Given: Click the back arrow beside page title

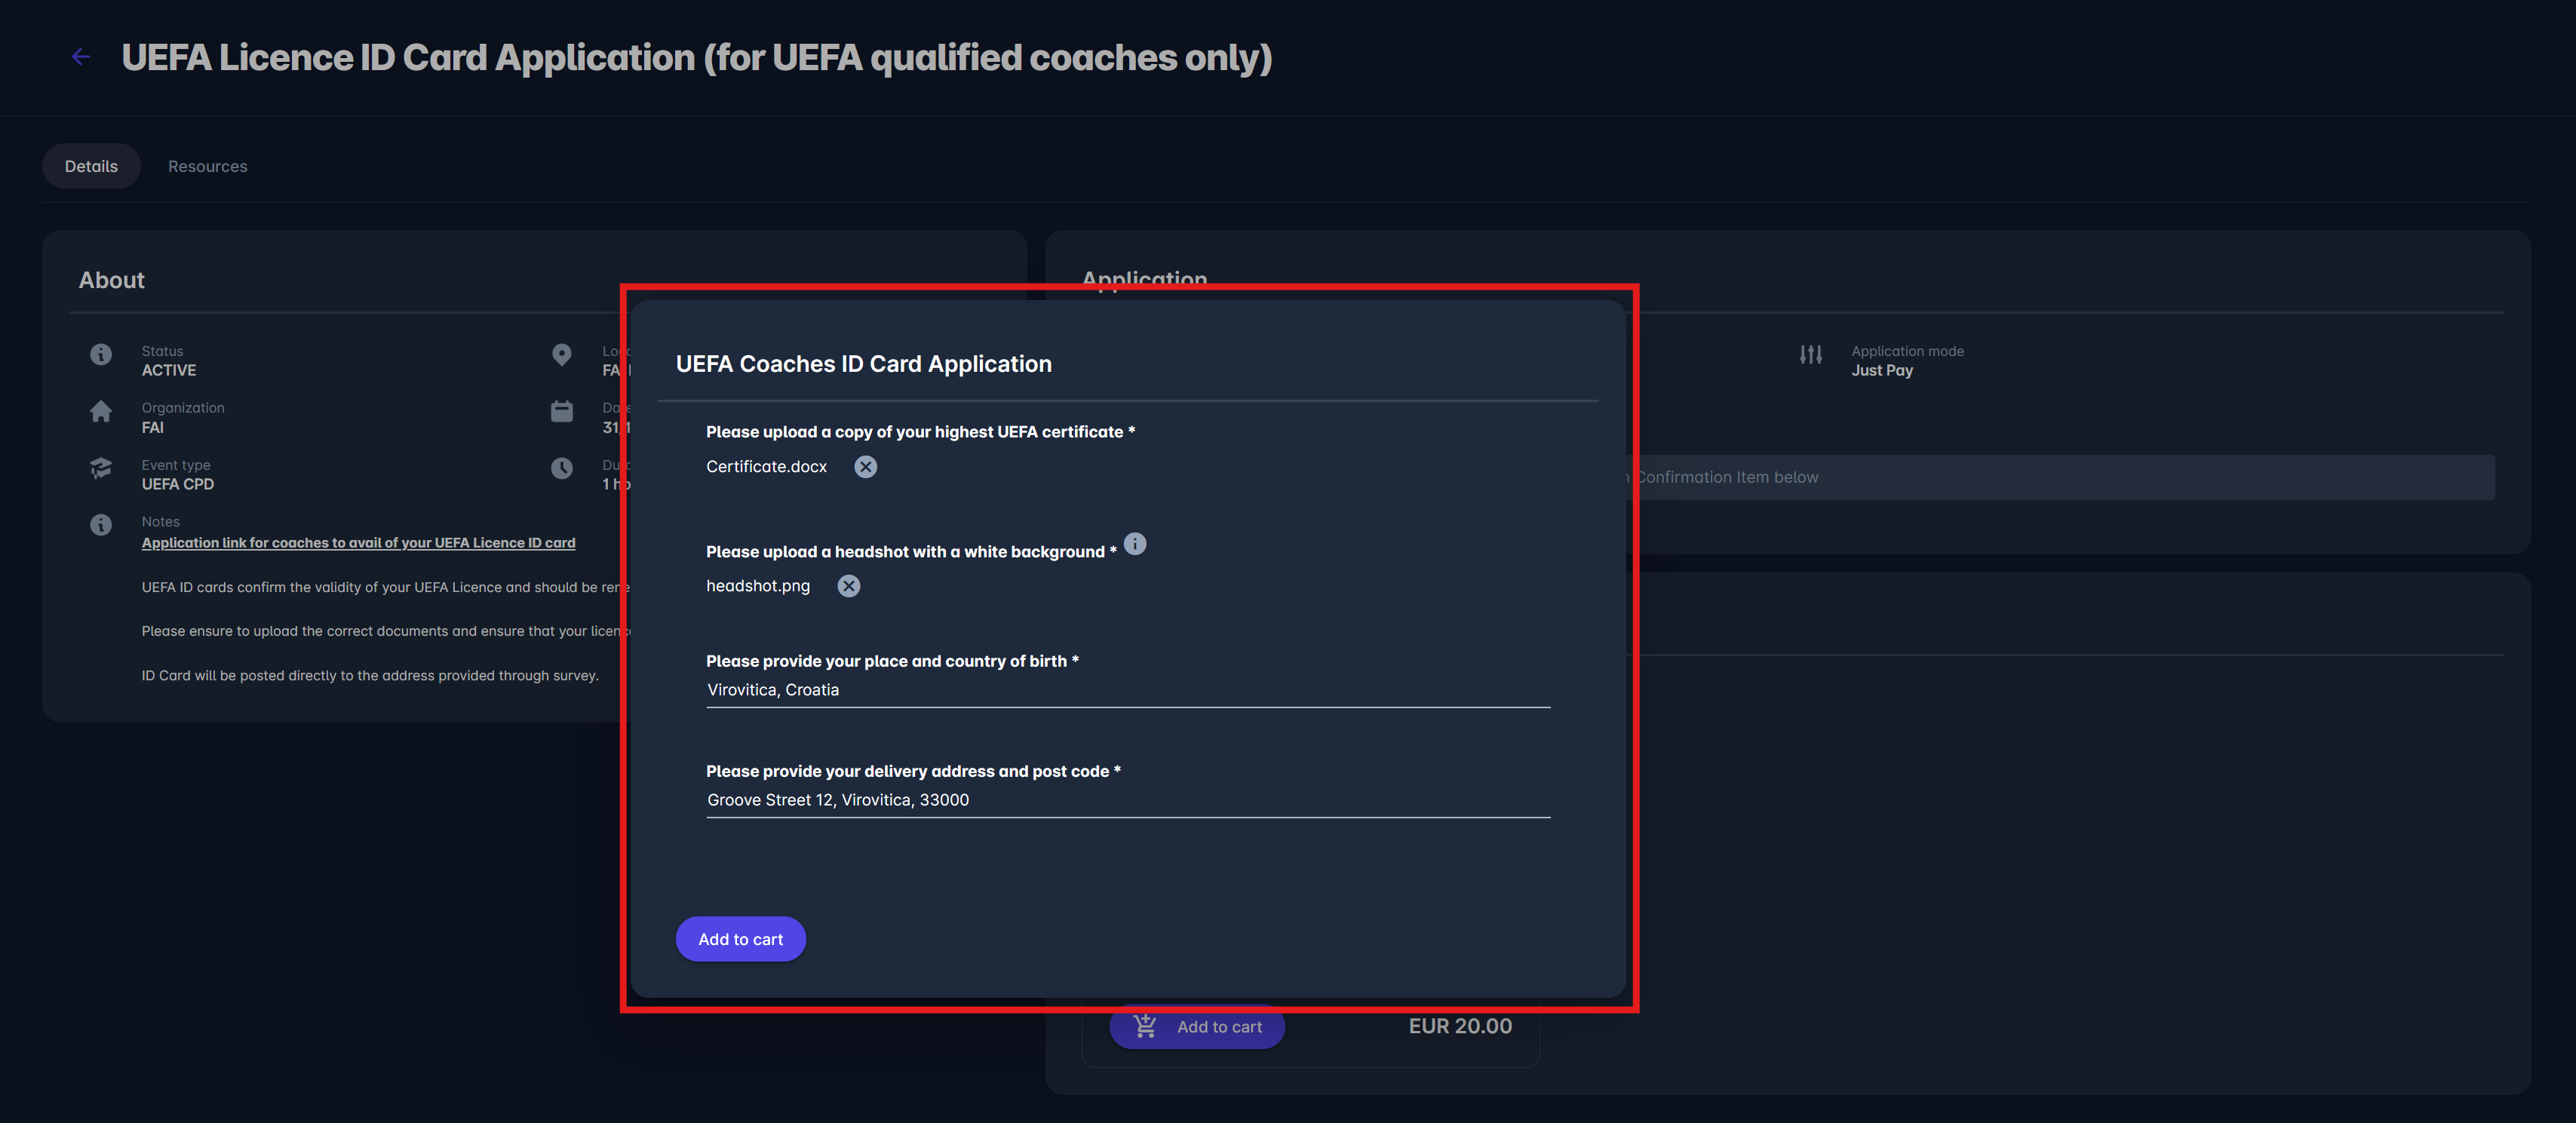Looking at the screenshot, I should click(81, 58).
